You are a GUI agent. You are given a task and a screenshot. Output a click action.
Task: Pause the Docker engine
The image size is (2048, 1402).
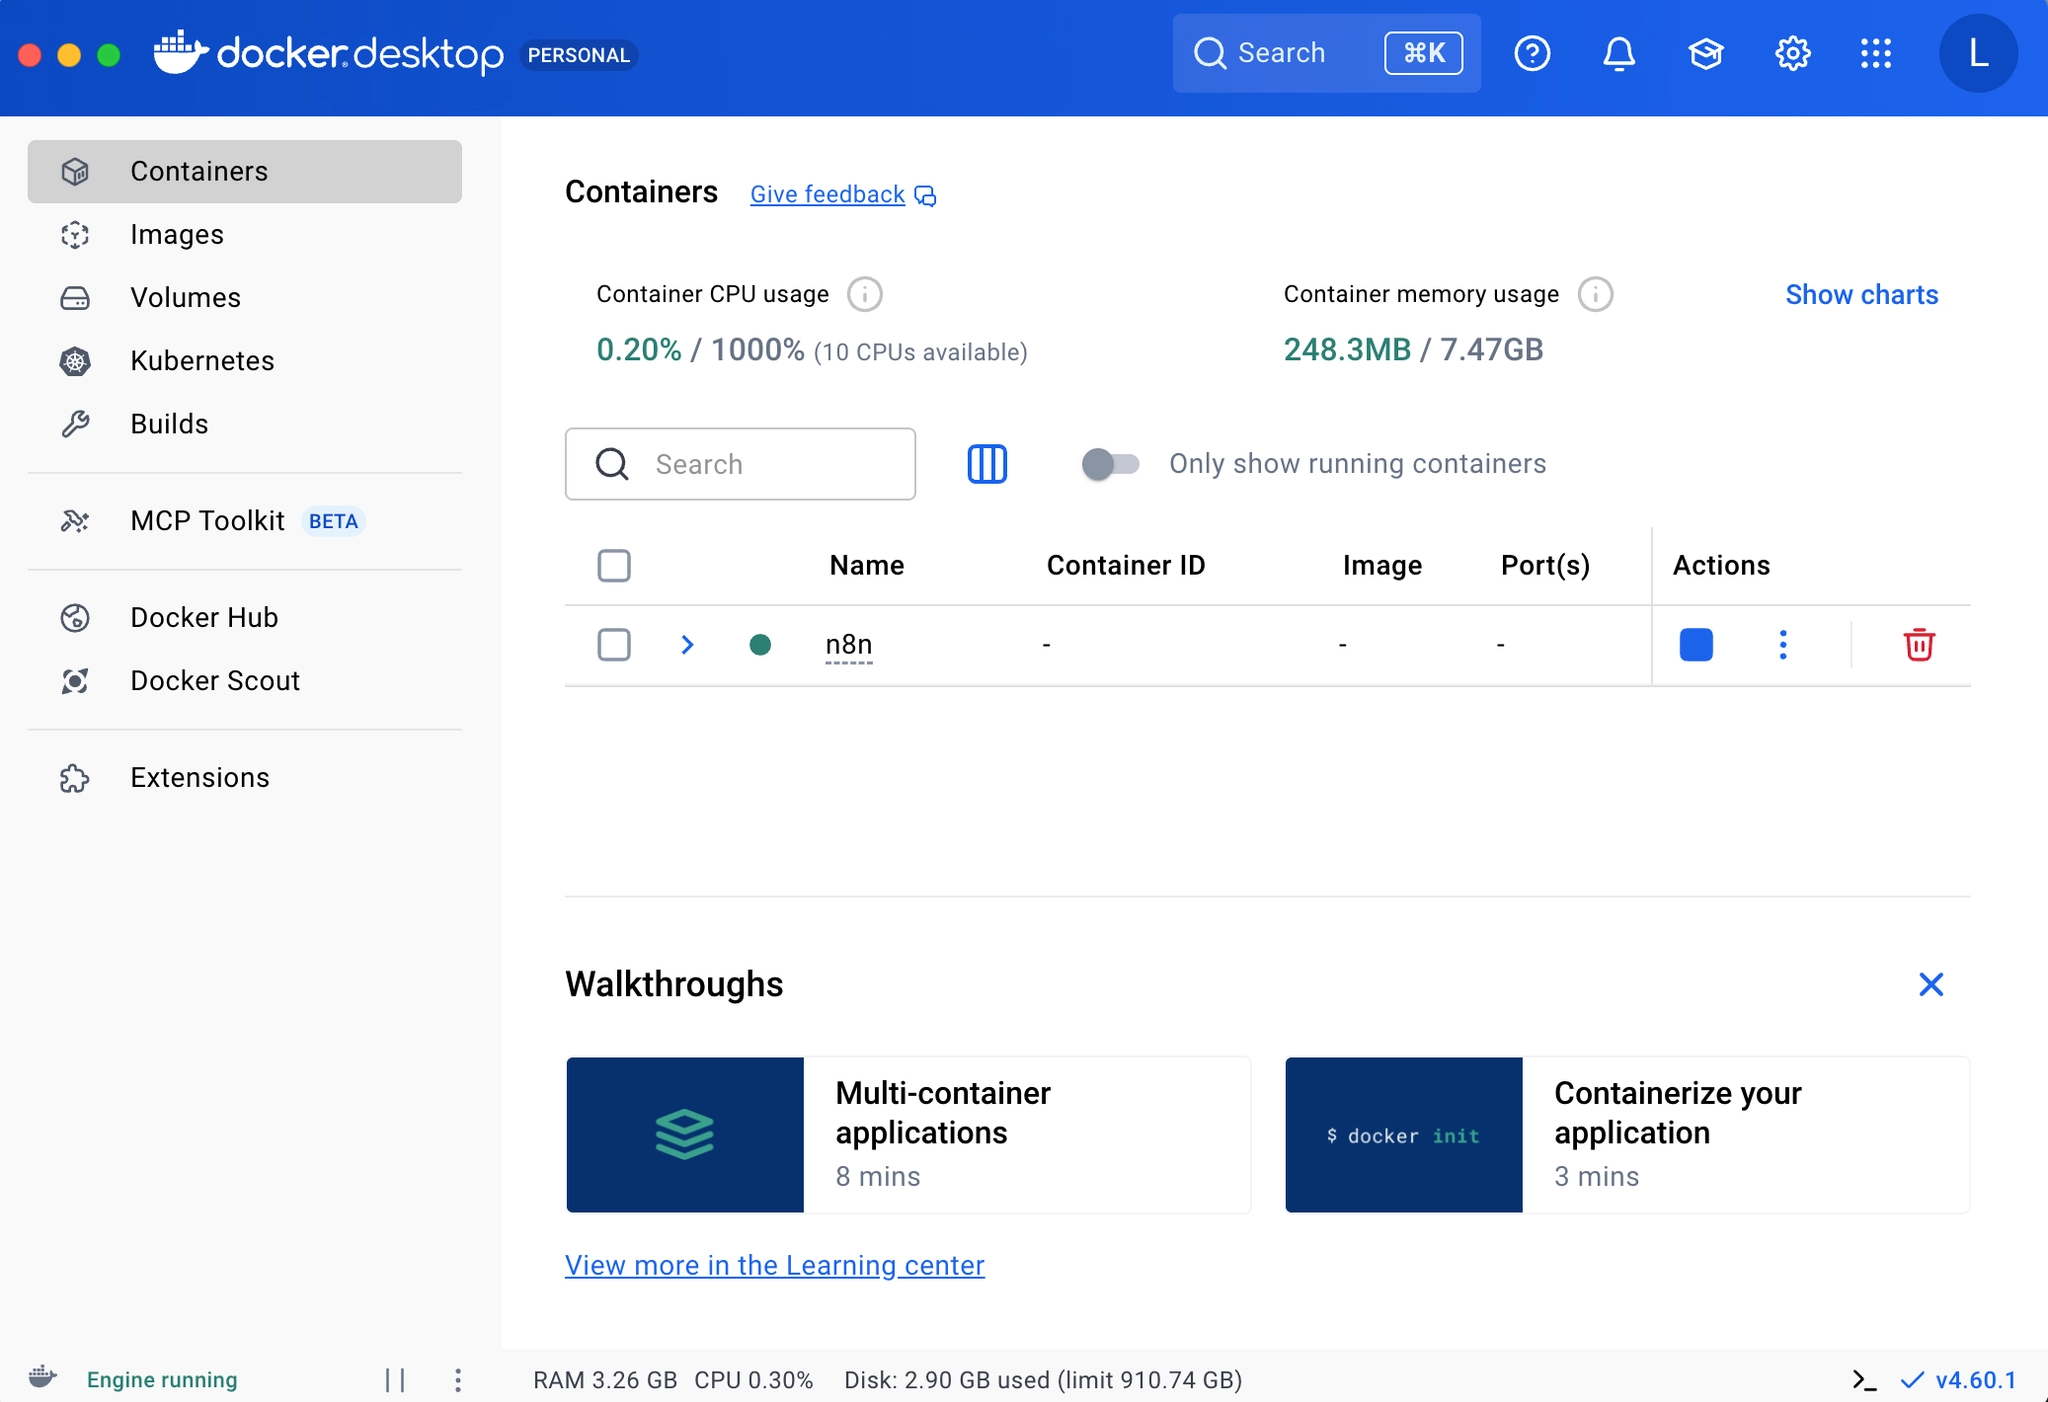[395, 1380]
